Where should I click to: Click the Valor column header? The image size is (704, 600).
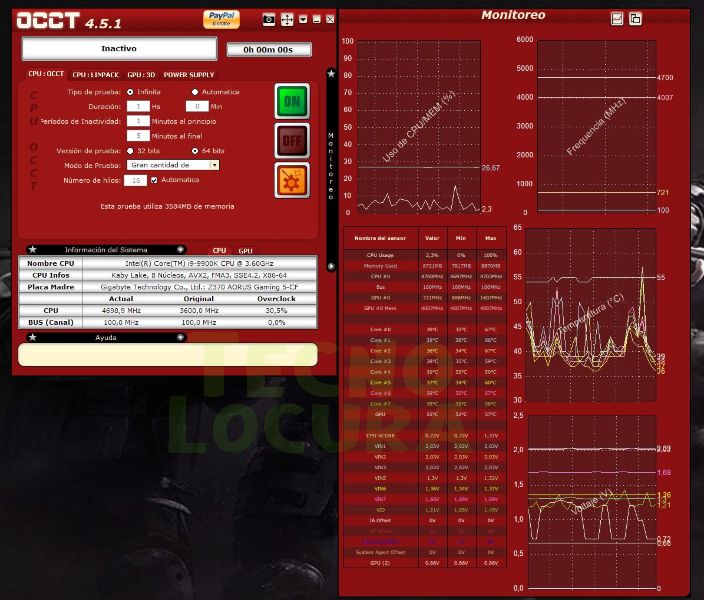[x=432, y=238]
